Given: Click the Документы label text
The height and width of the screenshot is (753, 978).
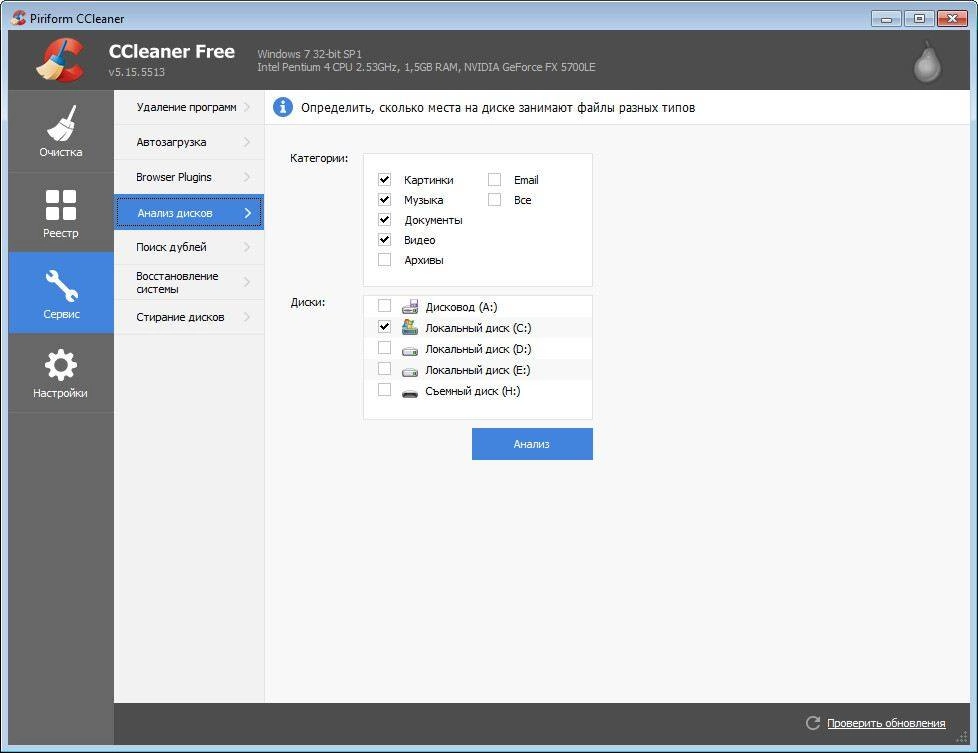Looking at the screenshot, I should tap(433, 220).
